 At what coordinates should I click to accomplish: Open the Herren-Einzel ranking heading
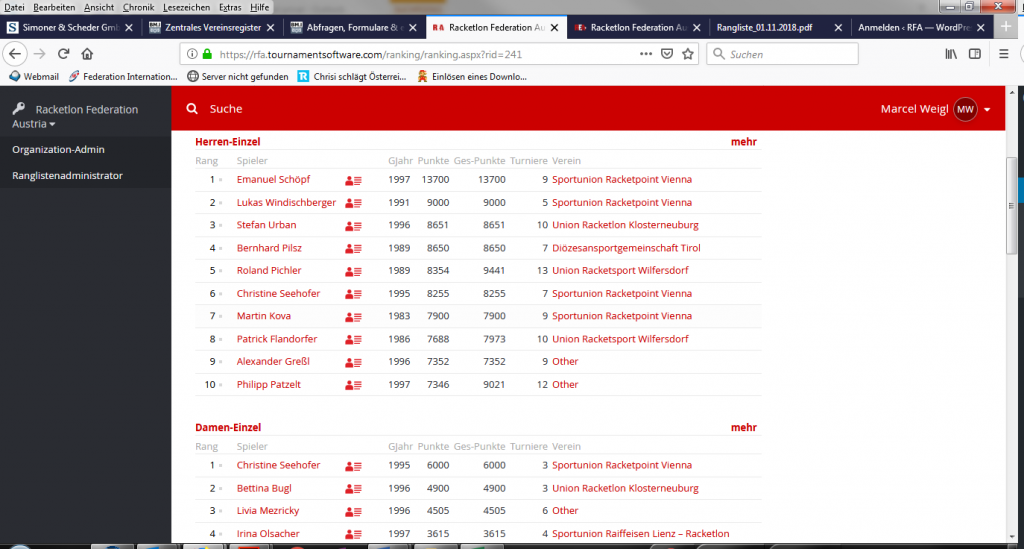[227, 142]
